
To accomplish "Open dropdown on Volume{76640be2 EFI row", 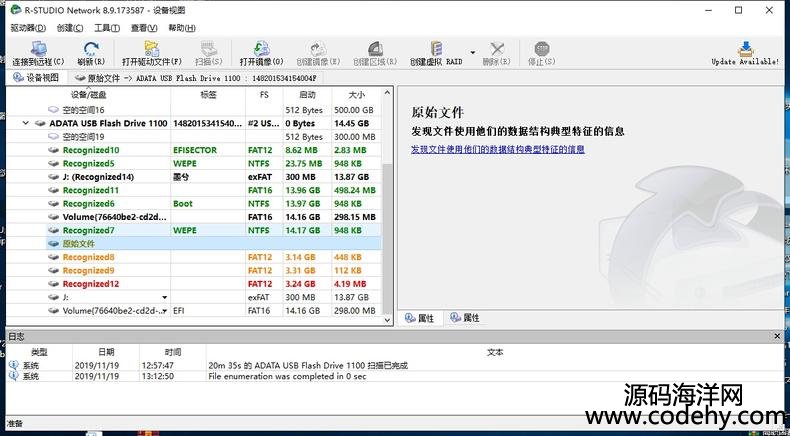I will [164, 311].
